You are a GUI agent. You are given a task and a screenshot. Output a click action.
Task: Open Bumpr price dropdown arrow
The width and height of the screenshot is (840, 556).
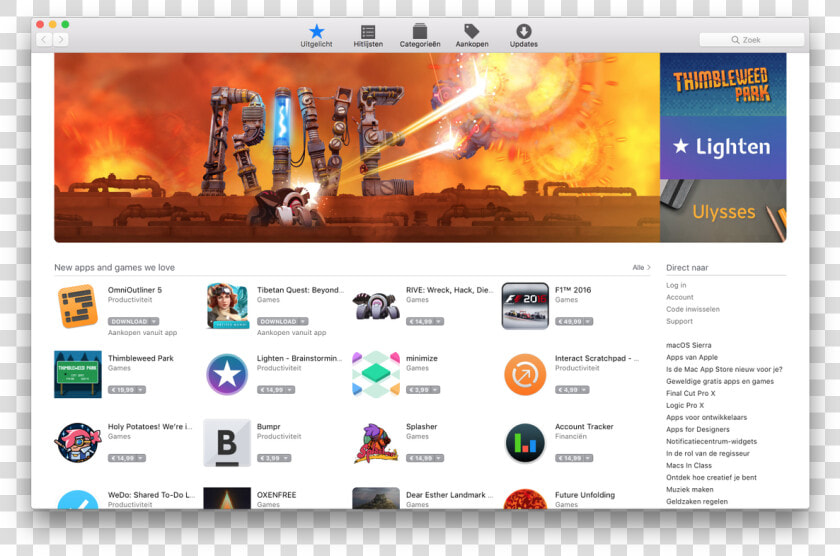coord(287,459)
